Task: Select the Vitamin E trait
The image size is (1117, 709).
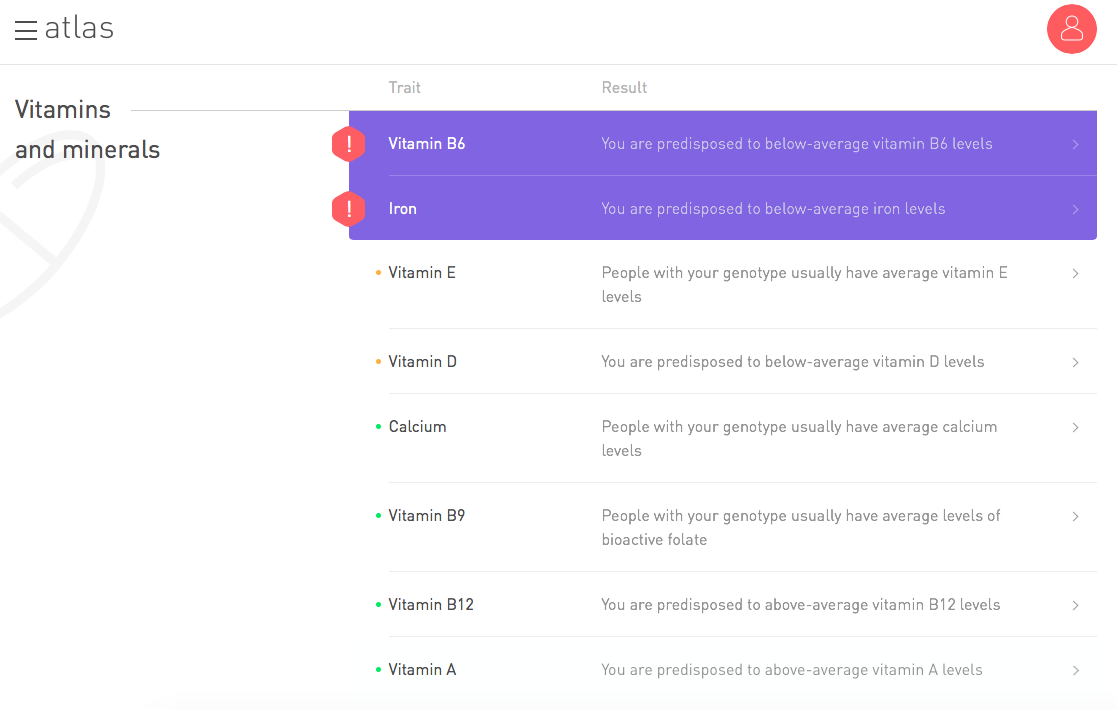Action: coord(422,272)
